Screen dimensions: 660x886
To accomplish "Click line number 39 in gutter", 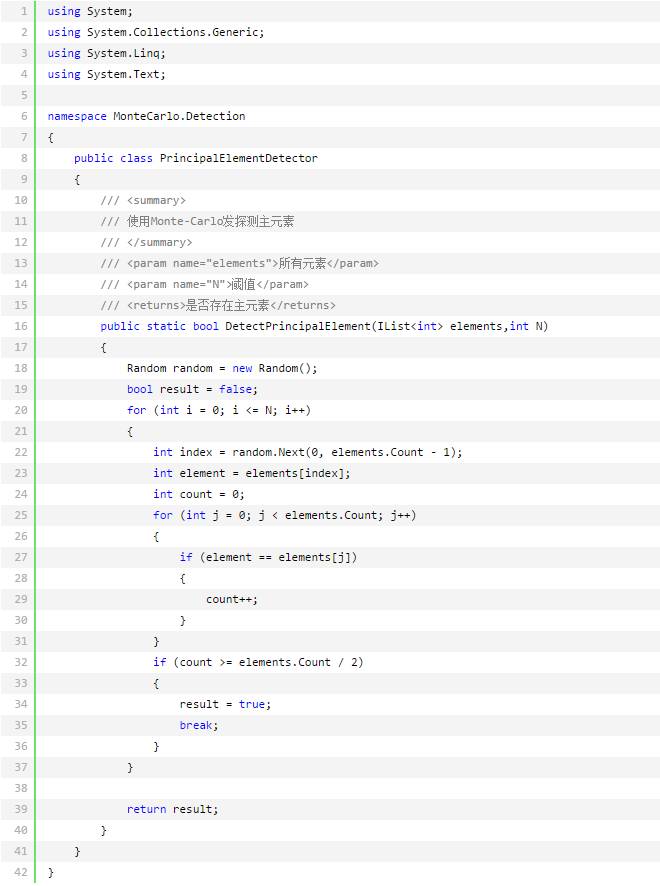I will pyautogui.click(x=21, y=809).
